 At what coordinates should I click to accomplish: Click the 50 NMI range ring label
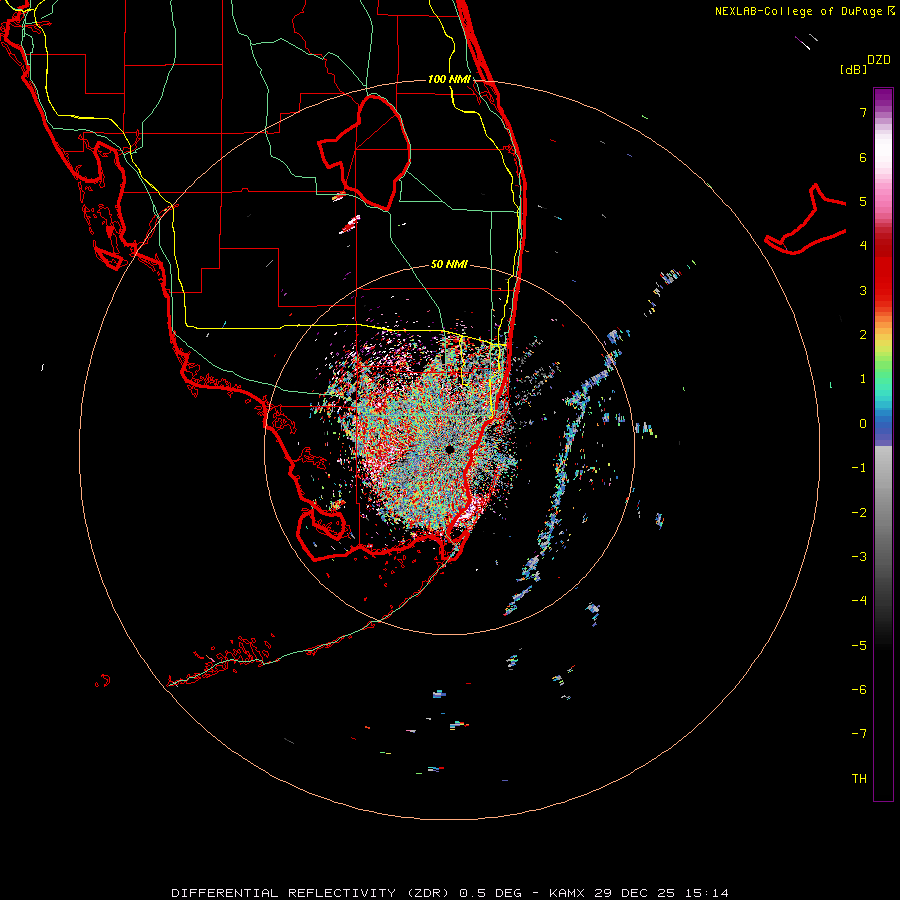pos(449,264)
